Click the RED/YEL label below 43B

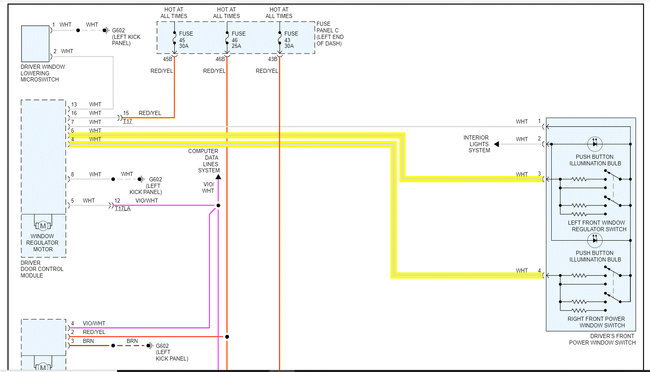267,71
